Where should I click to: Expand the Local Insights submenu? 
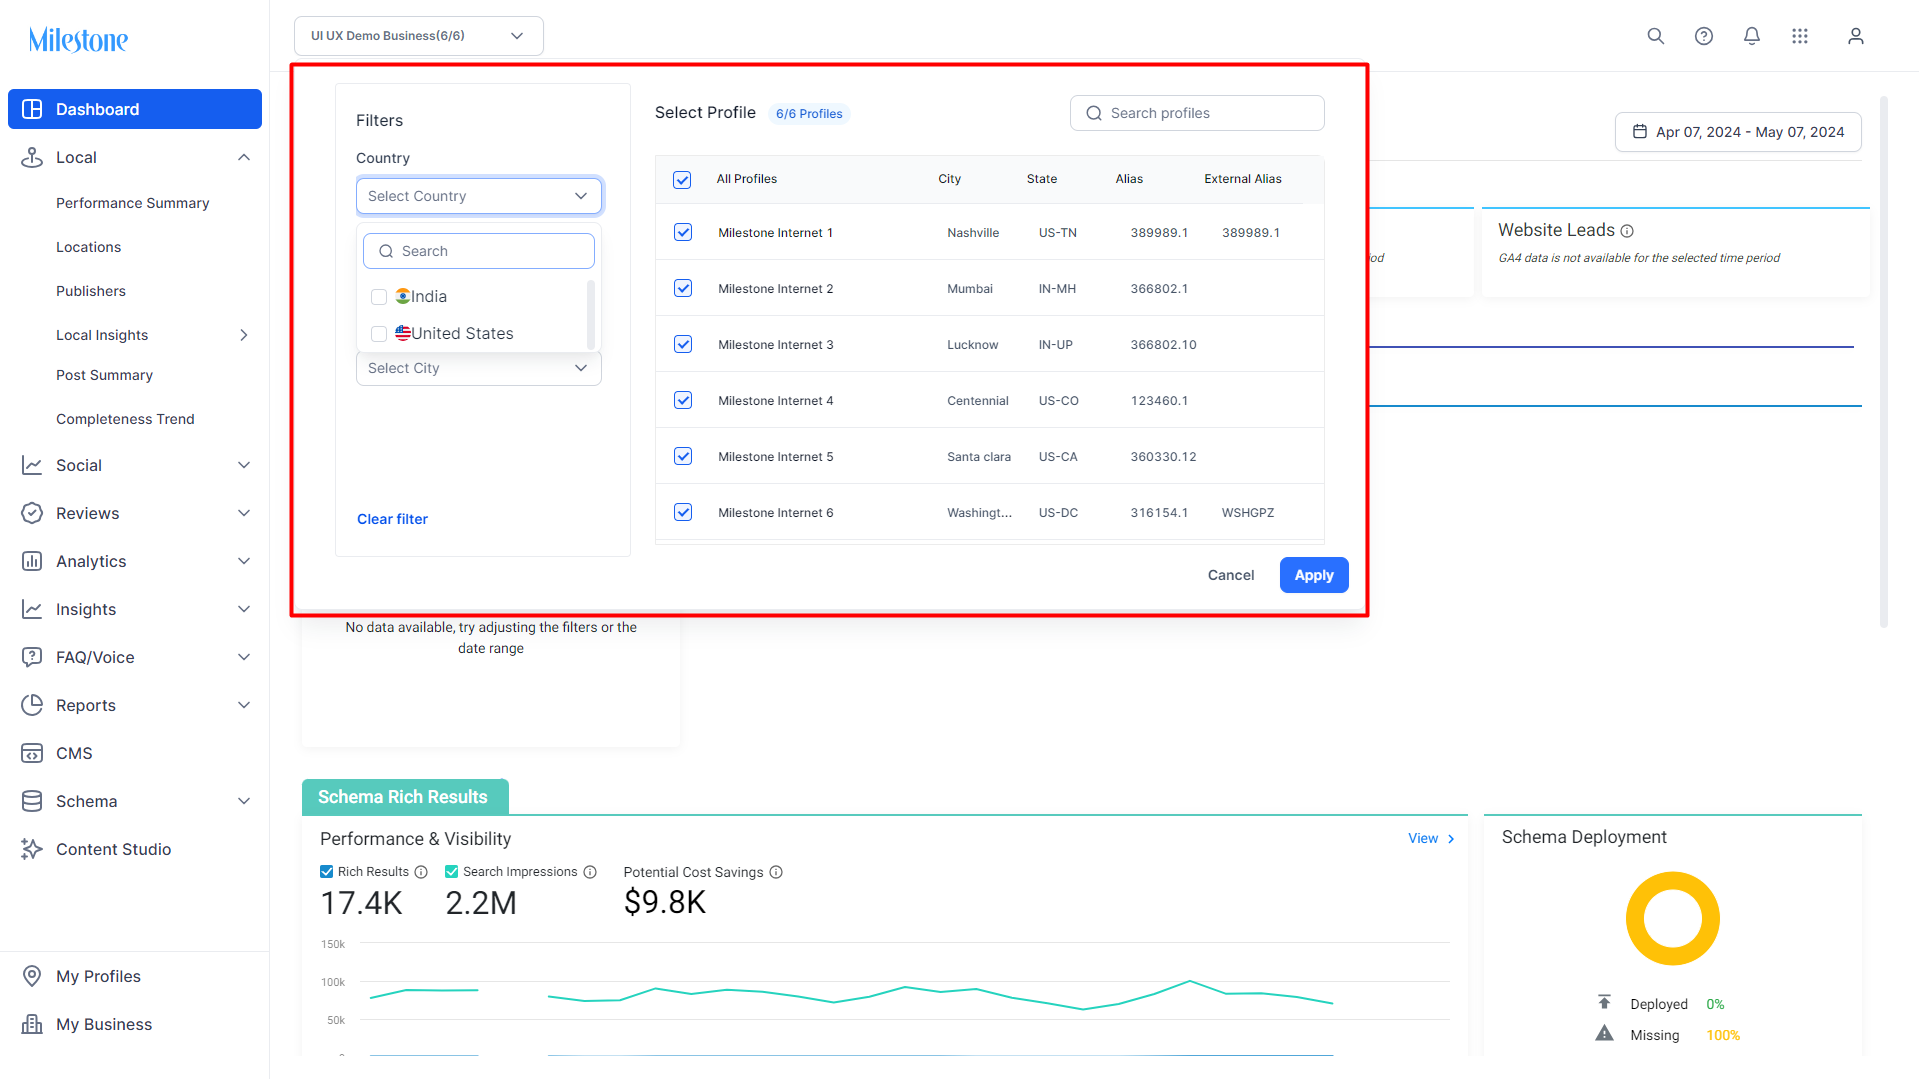pyautogui.click(x=244, y=335)
